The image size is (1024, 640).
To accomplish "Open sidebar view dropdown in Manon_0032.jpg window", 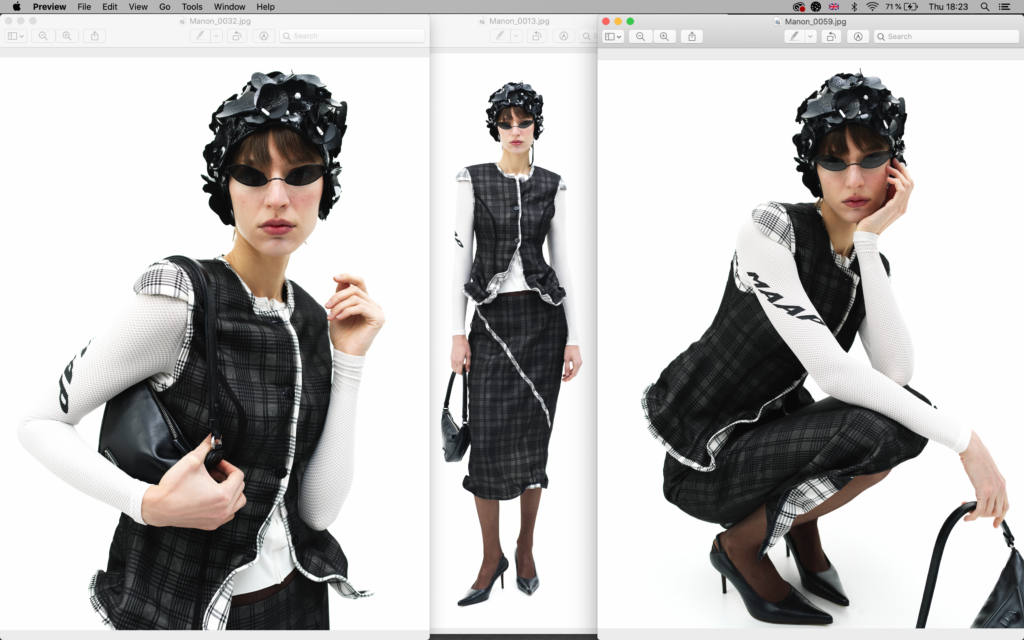I will [16, 36].
